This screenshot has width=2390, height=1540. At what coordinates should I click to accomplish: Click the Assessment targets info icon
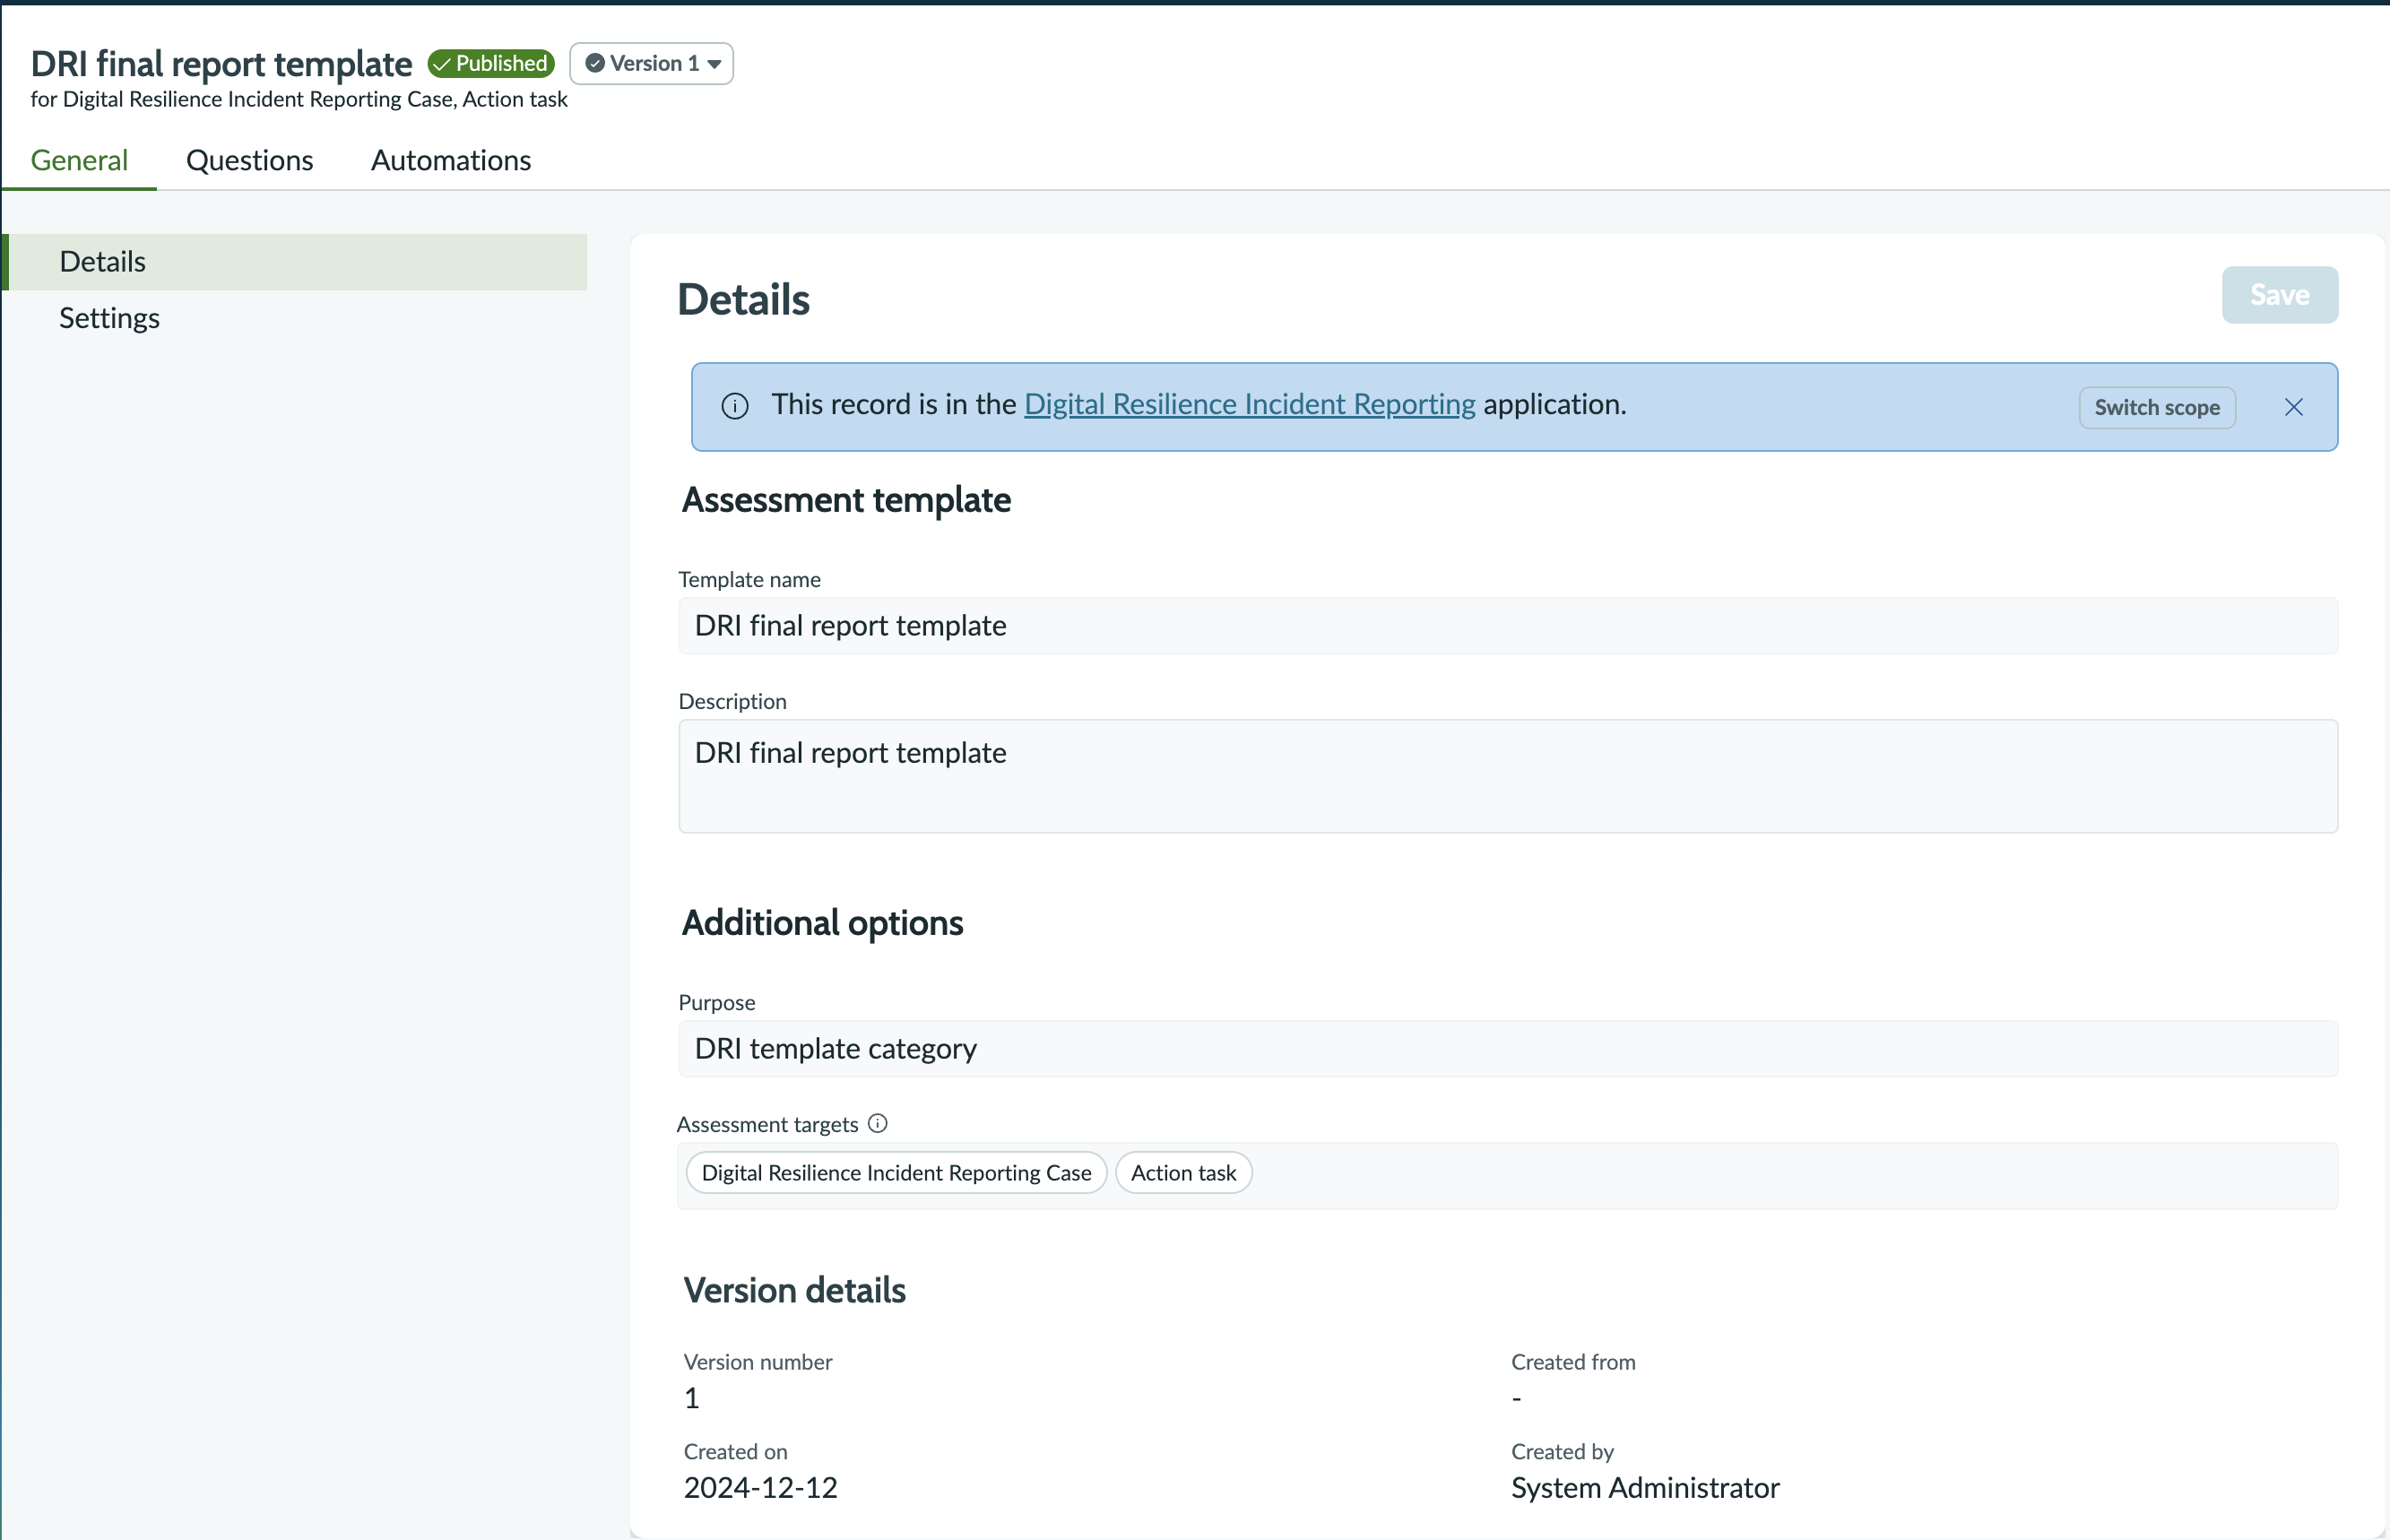pyautogui.click(x=877, y=1123)
